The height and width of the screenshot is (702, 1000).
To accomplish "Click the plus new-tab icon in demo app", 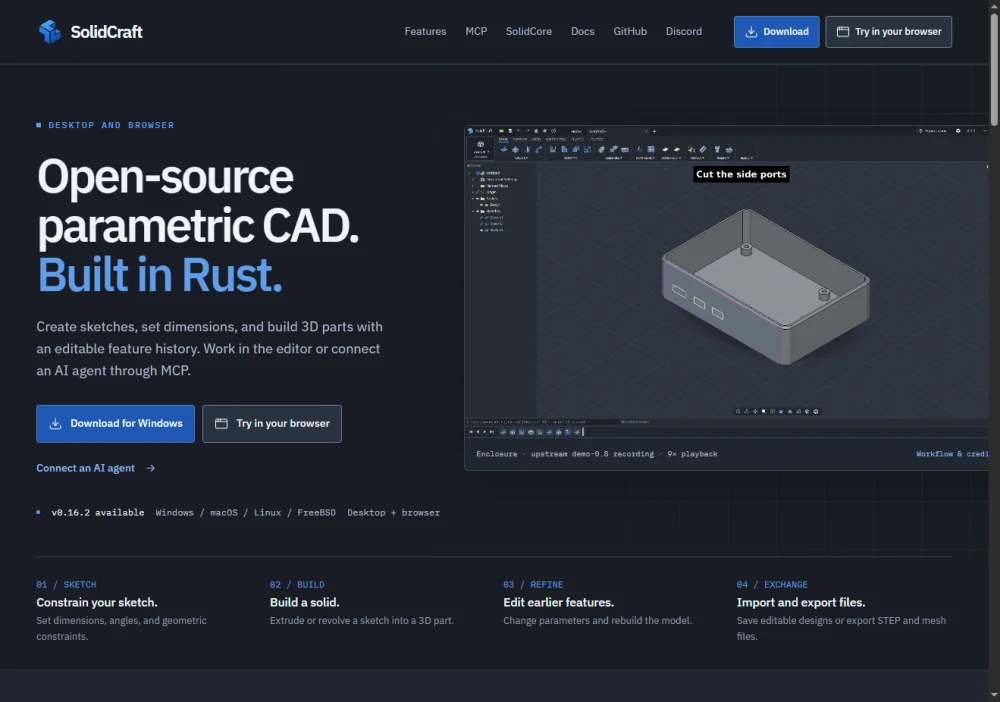I will pyautogui.click(x=654, y=131).
